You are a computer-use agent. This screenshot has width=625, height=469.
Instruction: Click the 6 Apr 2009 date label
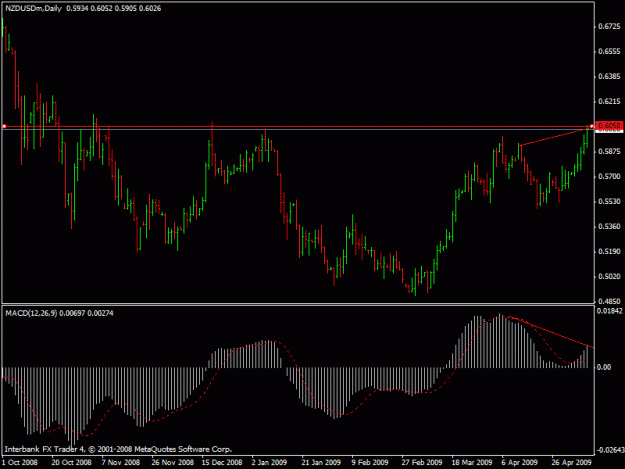tap(519, 462)
